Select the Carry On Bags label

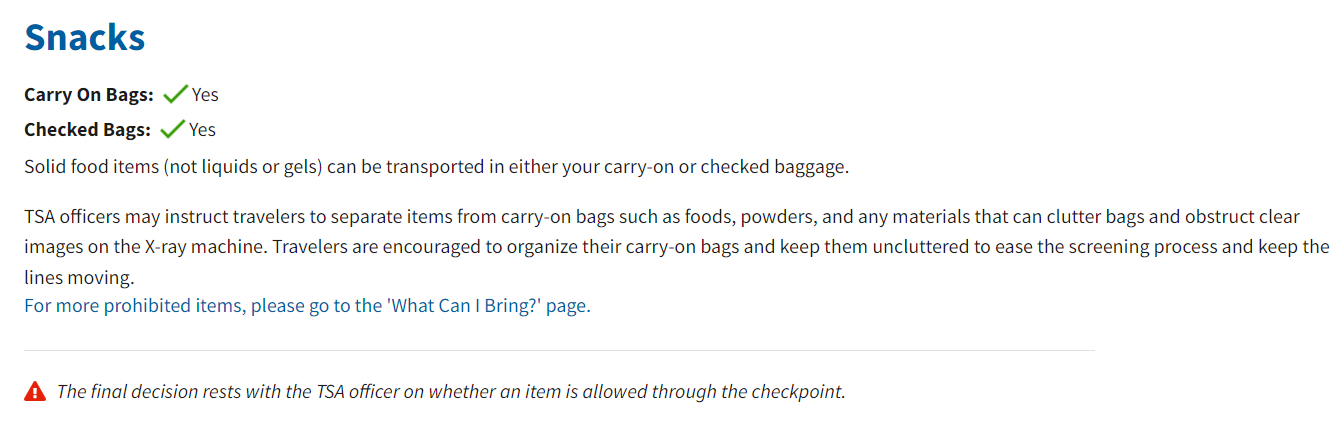[89, 95]
